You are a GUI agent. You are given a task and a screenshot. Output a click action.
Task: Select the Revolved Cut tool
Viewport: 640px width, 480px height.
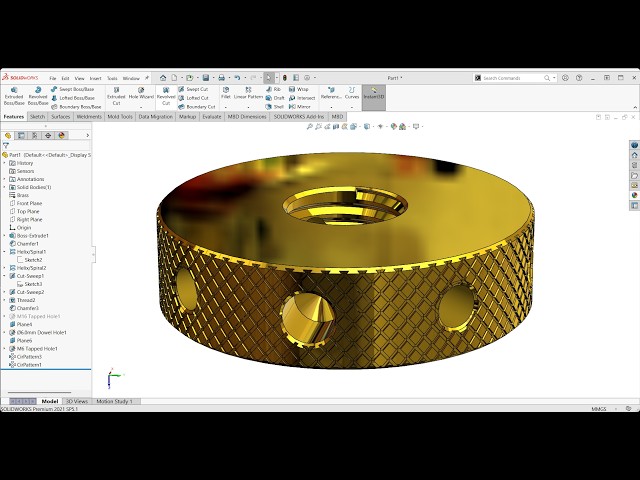click(166, 96)
